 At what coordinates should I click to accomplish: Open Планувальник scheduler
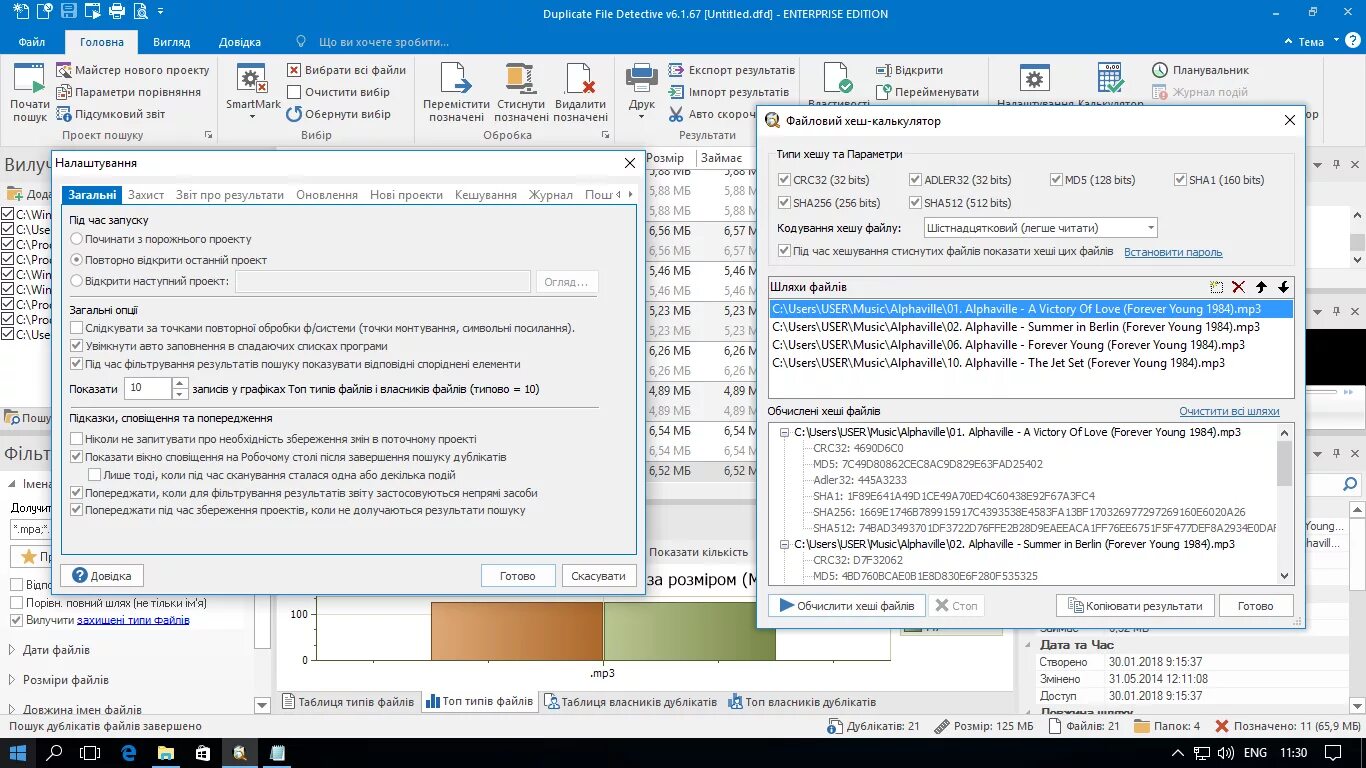point(1200,70)
